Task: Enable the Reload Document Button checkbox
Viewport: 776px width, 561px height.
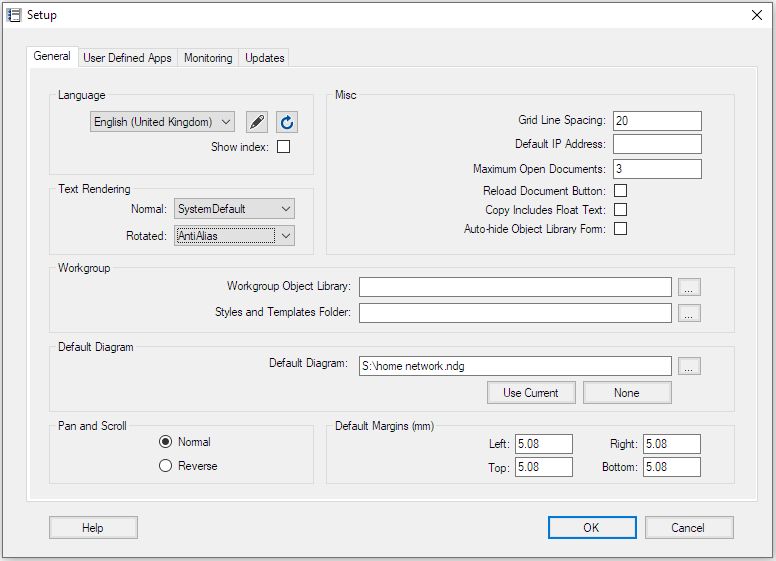Action: pyautogui.click(x=620, y=191)
